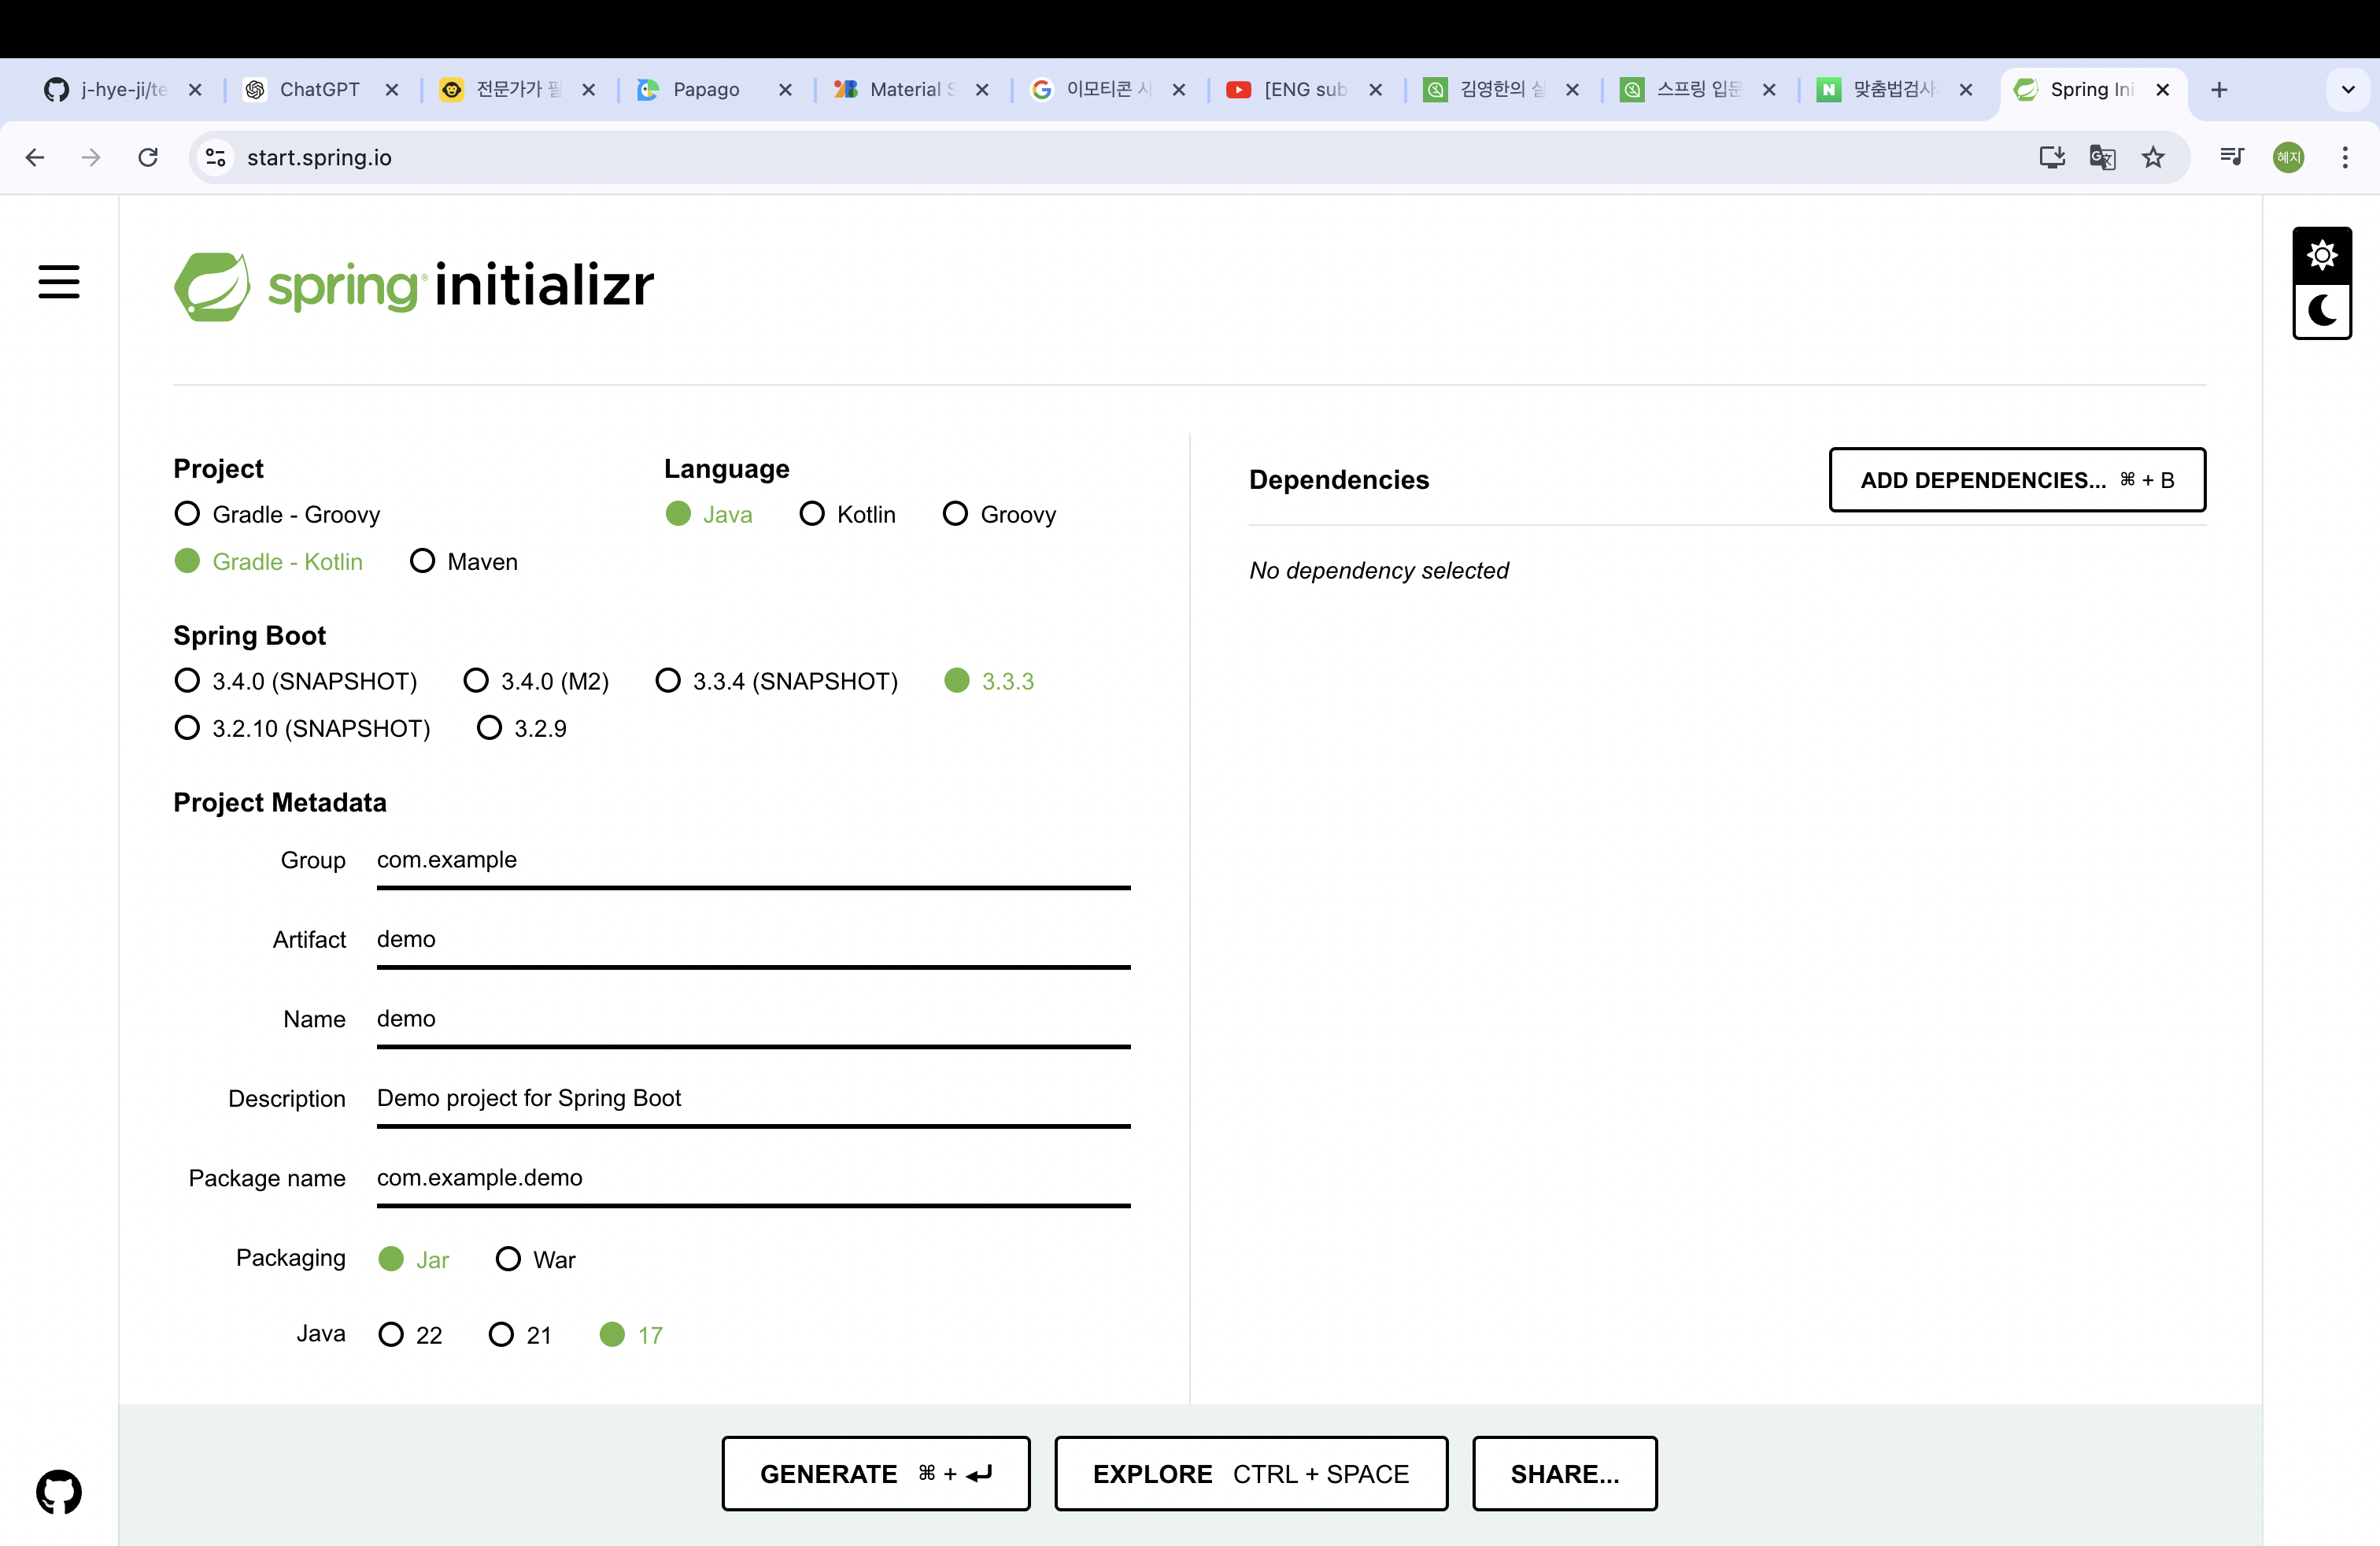Expand the tab search dropdown arrow
Viewport: 2380px width, 1546px height.
click(2348, 90)
